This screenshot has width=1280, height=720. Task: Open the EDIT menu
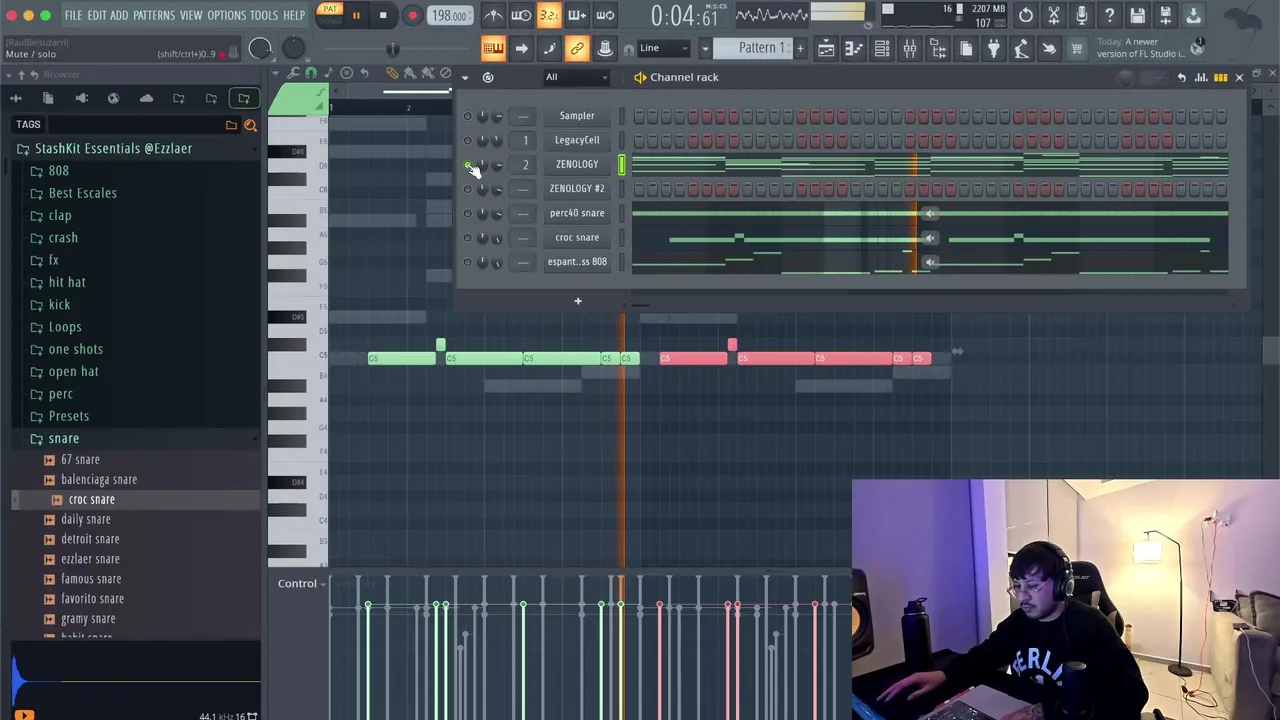click(x=96, y=16)
